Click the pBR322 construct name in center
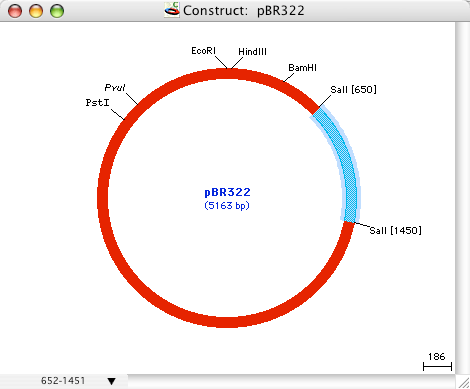Screen dimensions: 470x389 click(227, 192)
